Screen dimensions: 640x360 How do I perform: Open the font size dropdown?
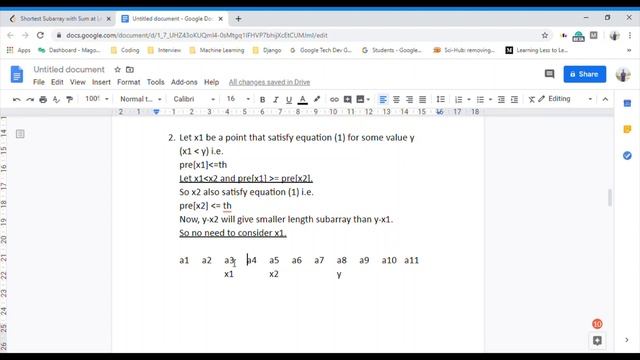point(238,99)
